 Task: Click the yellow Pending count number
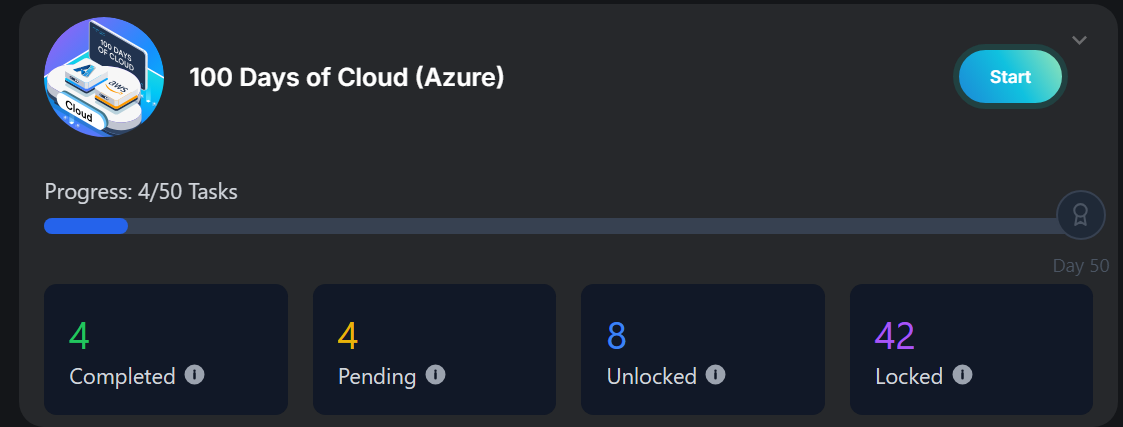347,336
